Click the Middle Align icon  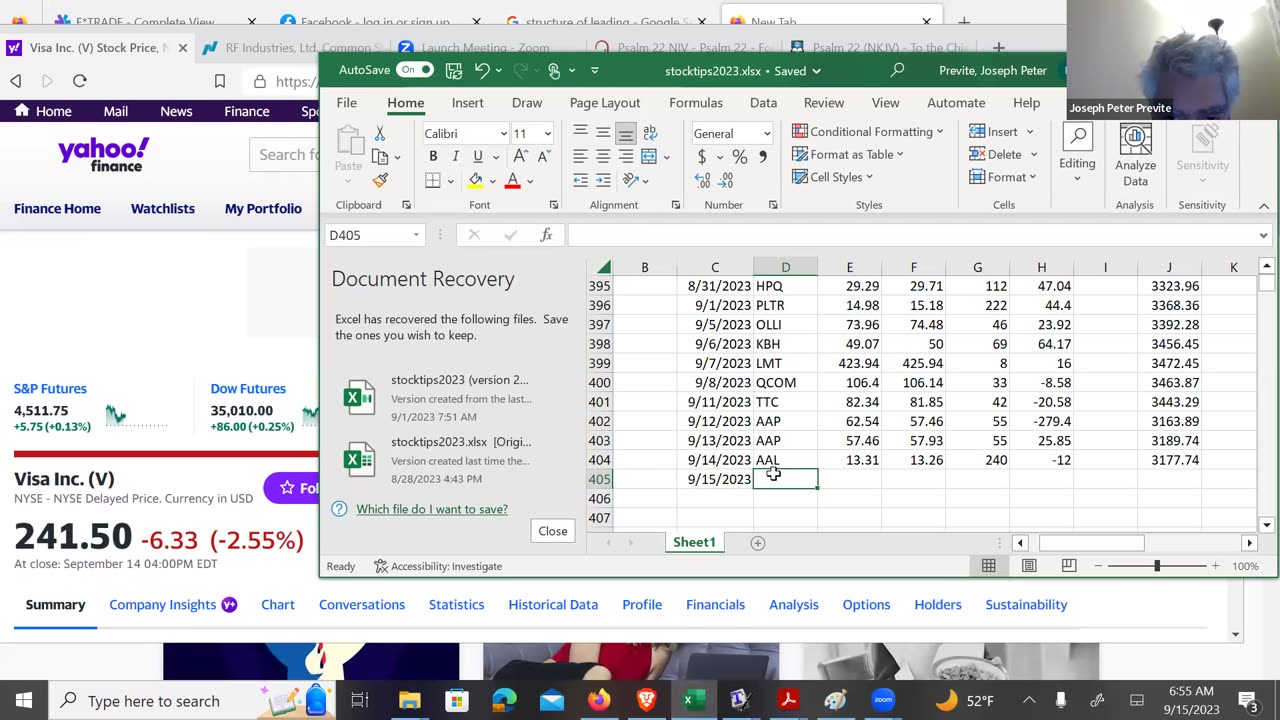603,133
